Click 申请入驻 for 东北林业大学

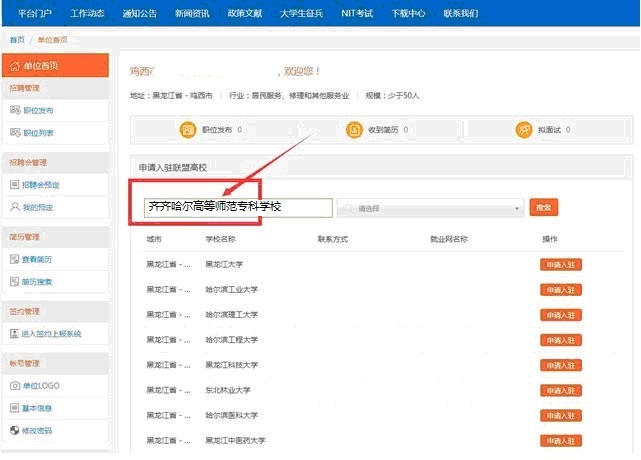(561, 390)
